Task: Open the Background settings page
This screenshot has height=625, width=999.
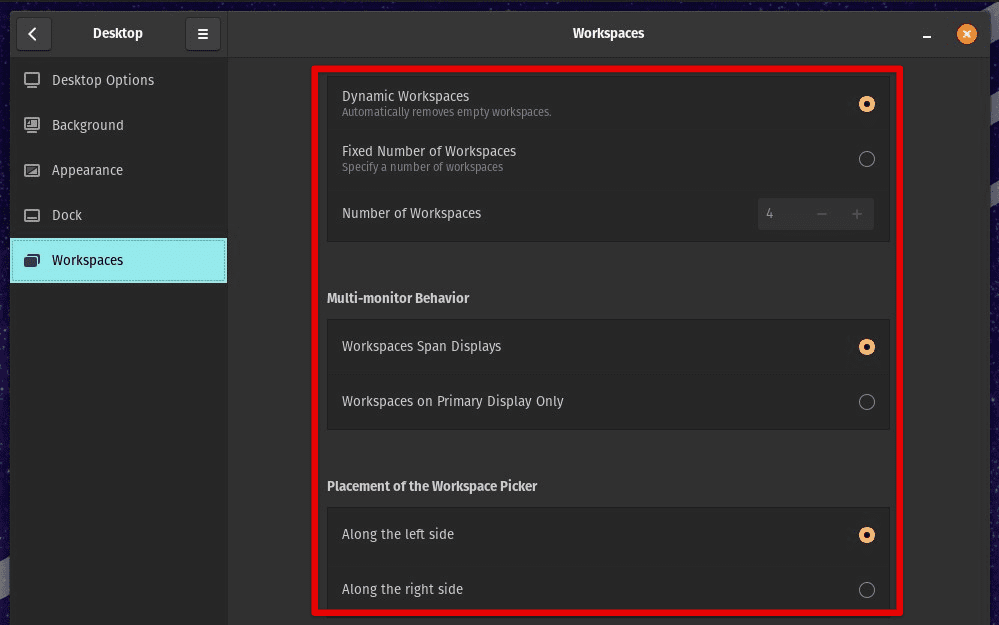Action: [119, 125]
